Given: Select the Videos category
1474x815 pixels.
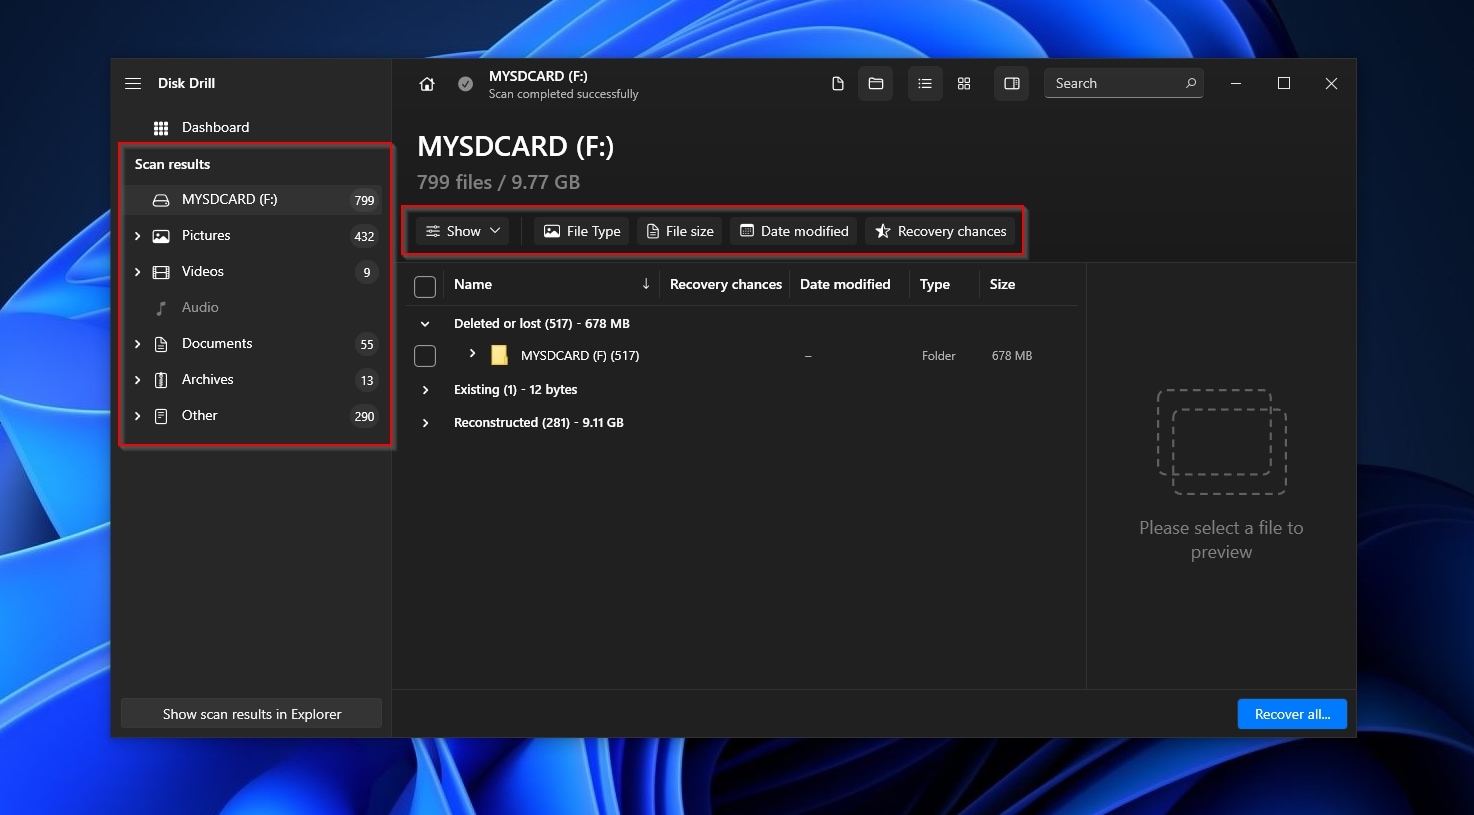Looking at the screenshot, I should pos(203,272).
